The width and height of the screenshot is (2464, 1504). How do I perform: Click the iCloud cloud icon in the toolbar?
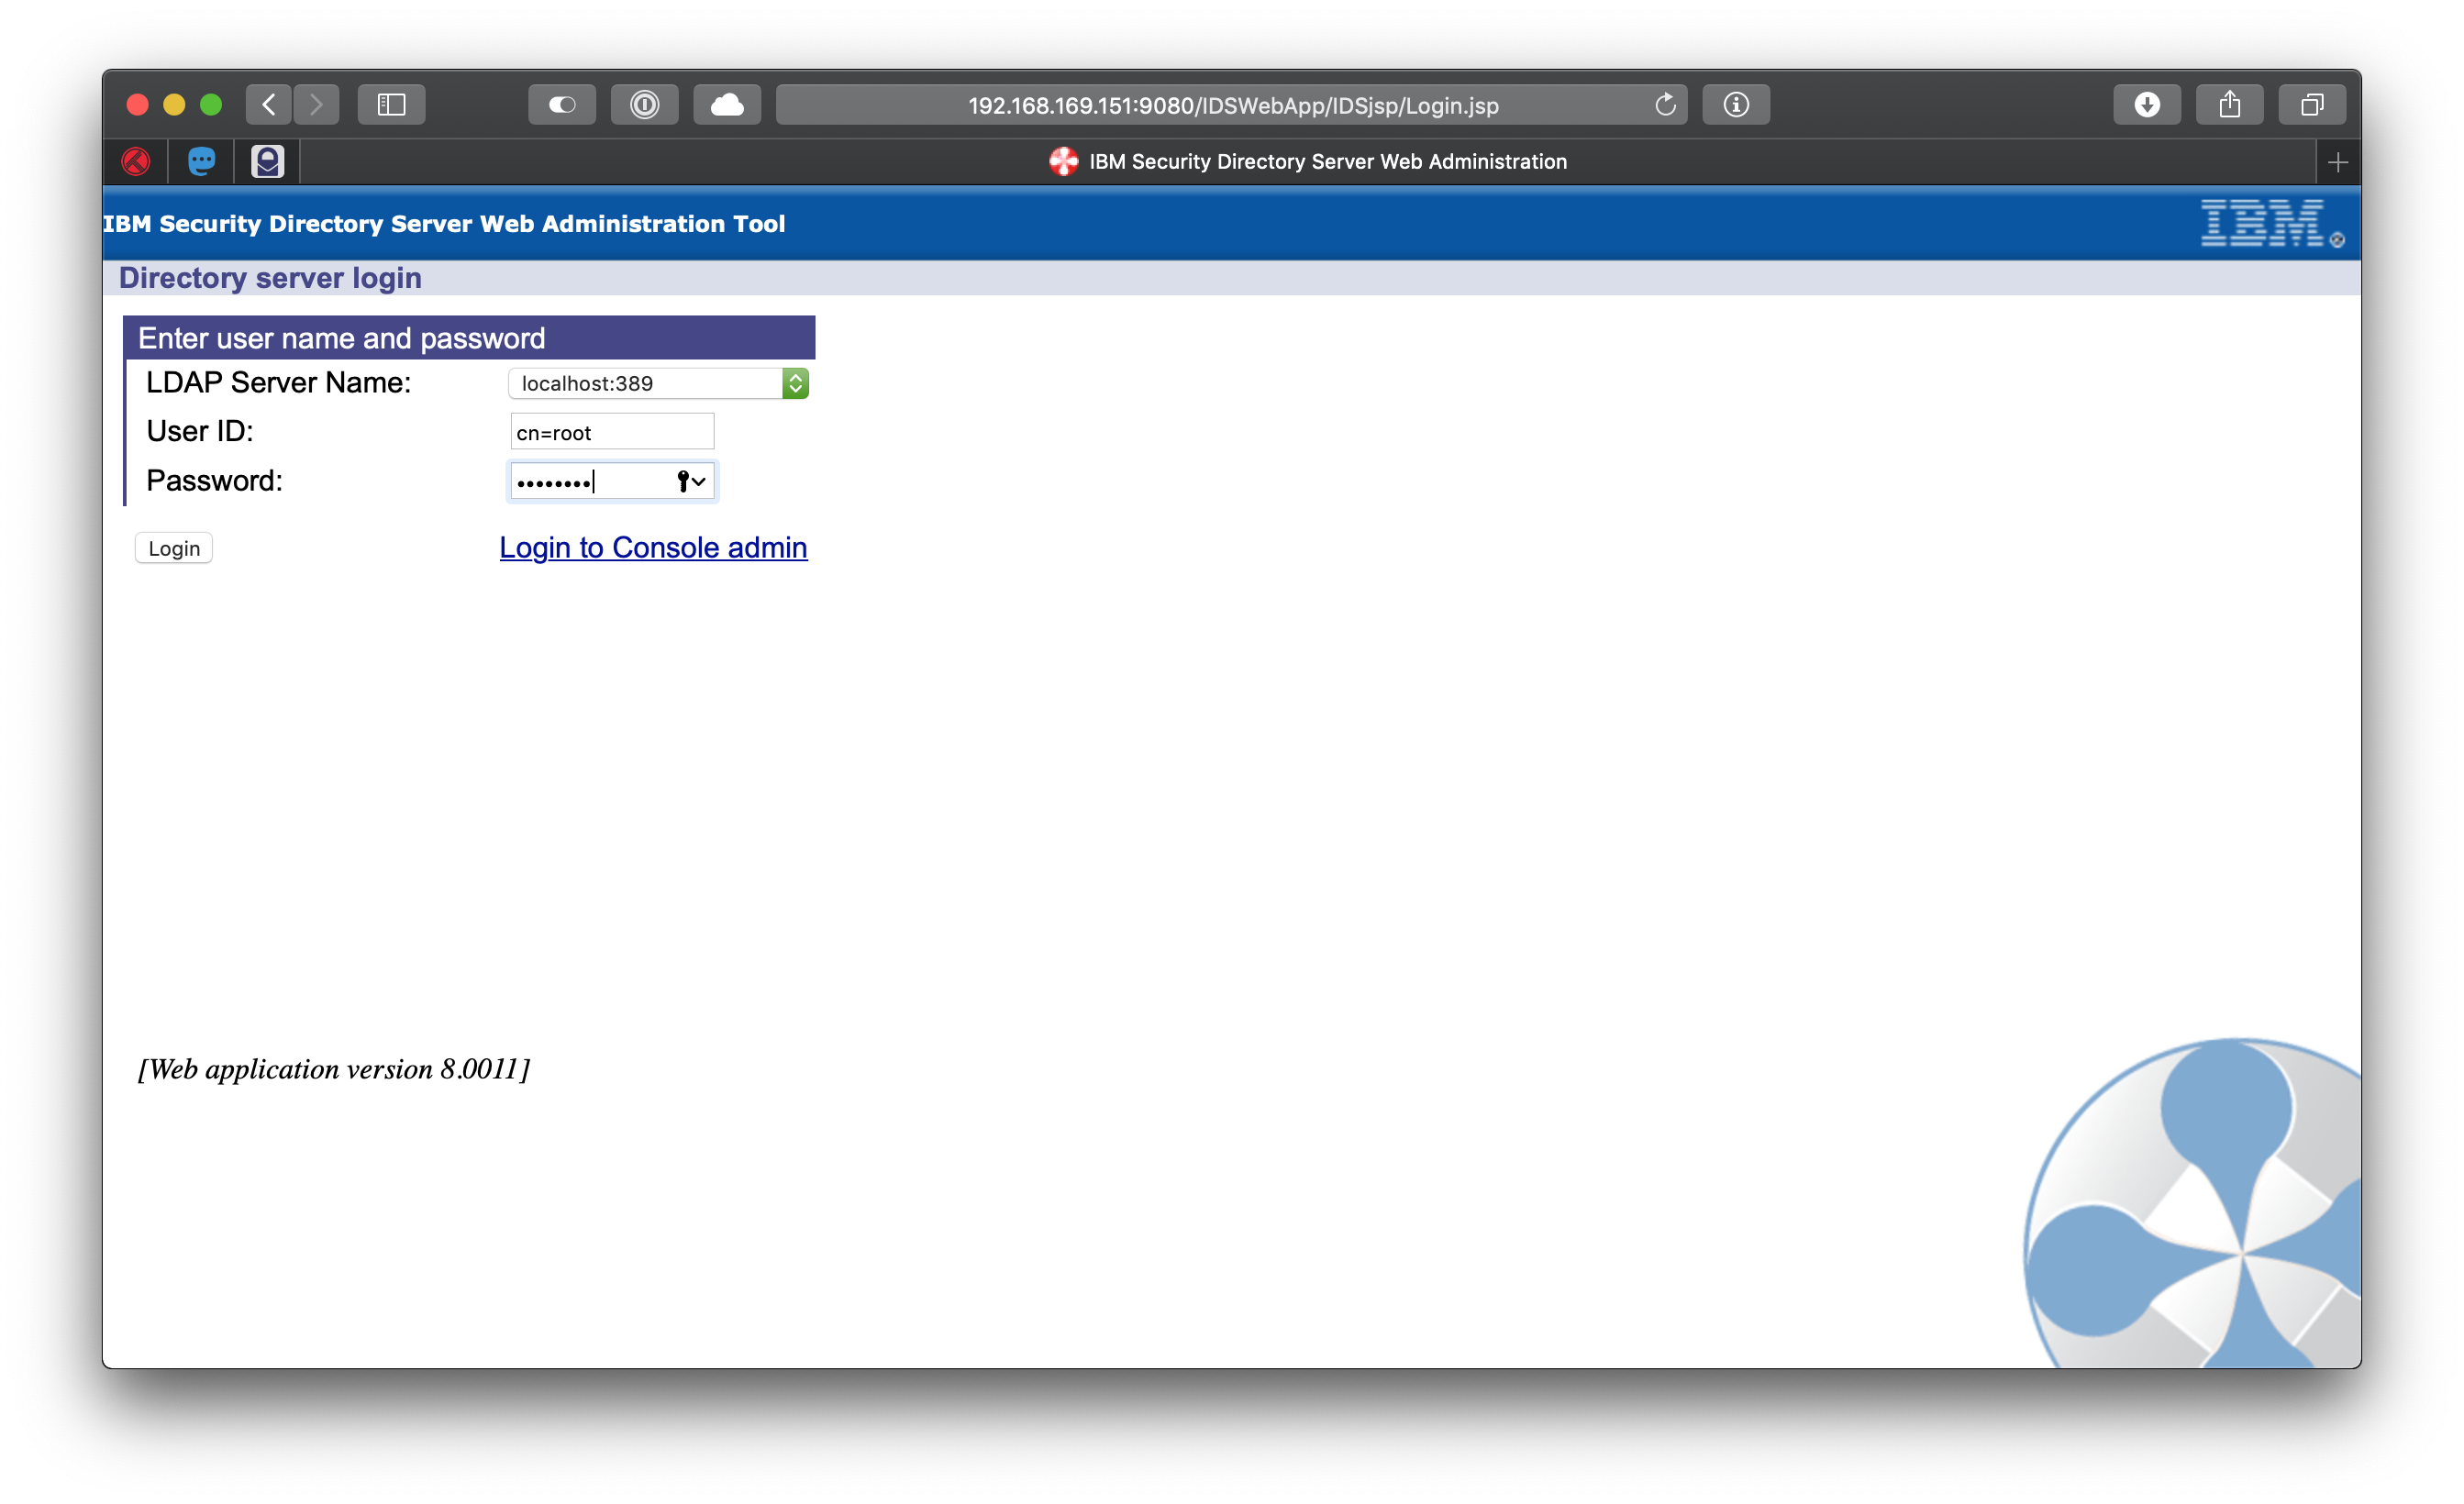pyautogui.click(x=727, y=104)
